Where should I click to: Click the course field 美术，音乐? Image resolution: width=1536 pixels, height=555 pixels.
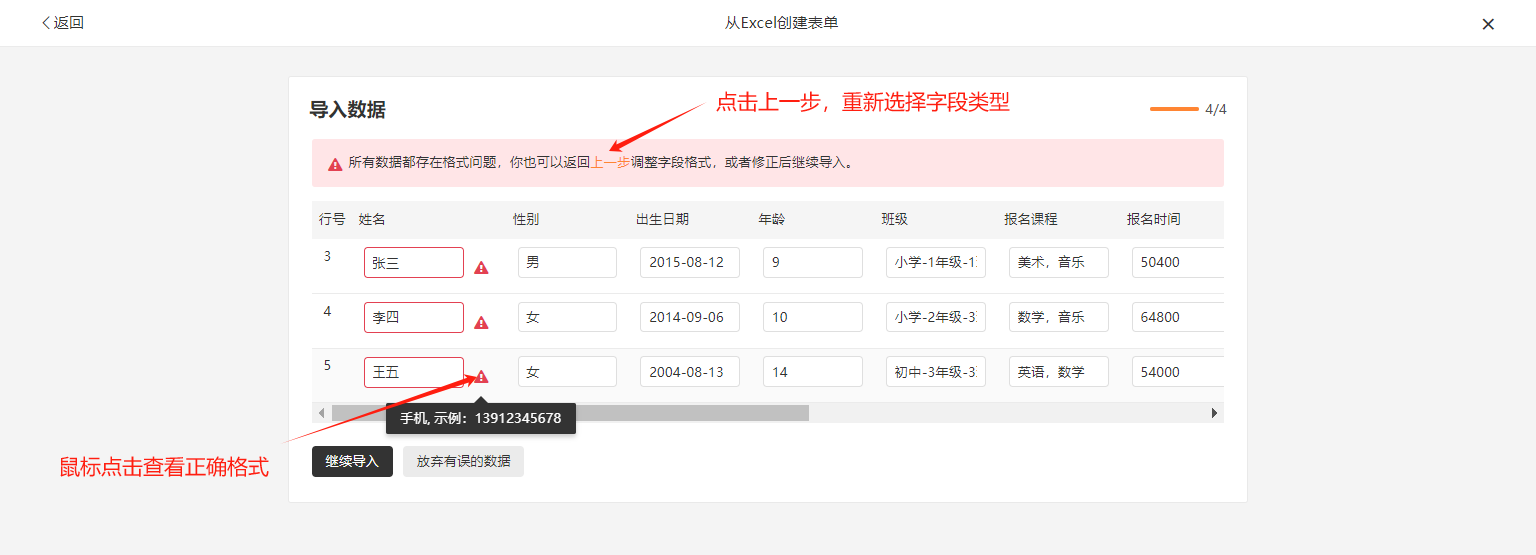point(1059,263)
